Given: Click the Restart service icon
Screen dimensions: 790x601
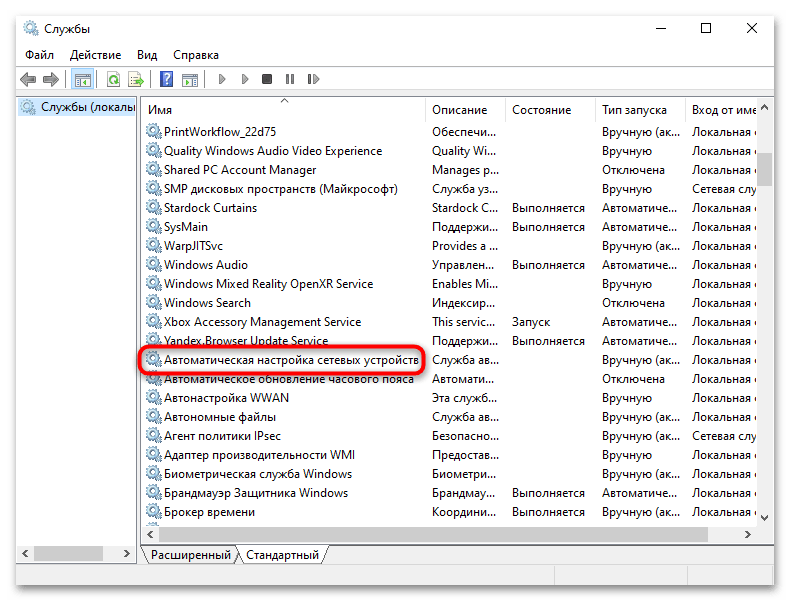Looking at the screenshot, I should pos(313,79).
